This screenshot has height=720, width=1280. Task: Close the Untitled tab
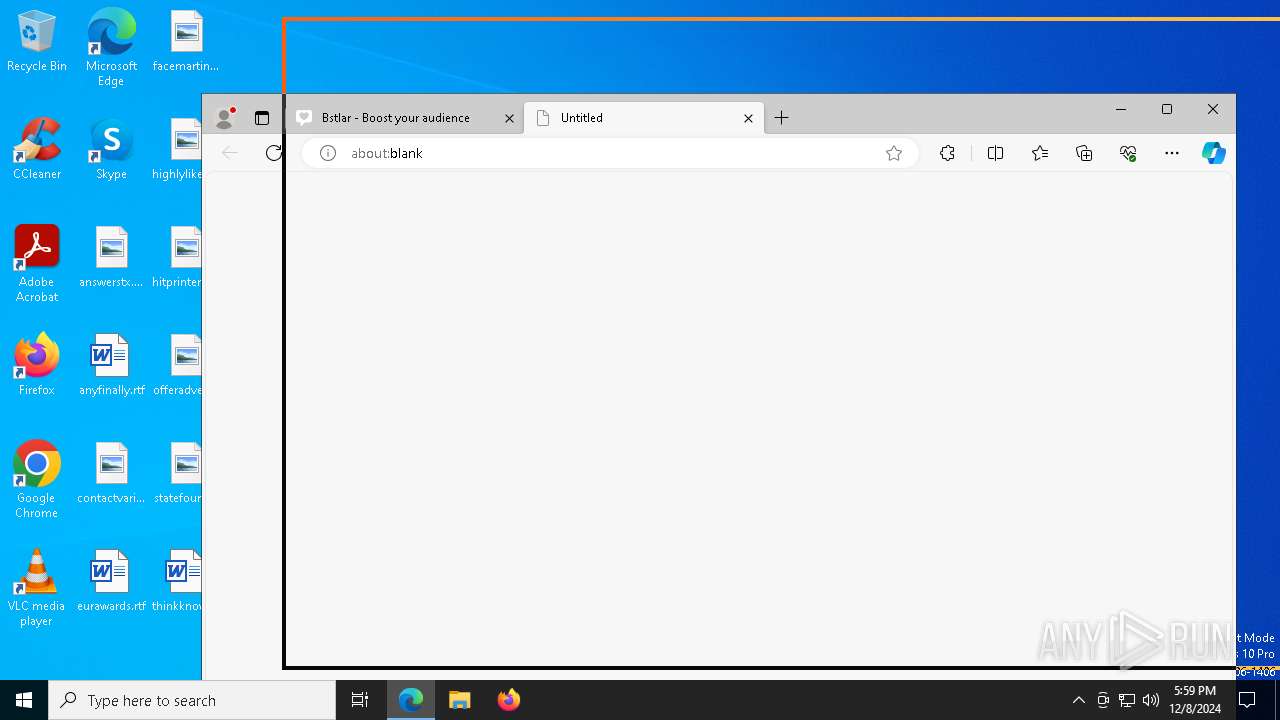(748, 118)
